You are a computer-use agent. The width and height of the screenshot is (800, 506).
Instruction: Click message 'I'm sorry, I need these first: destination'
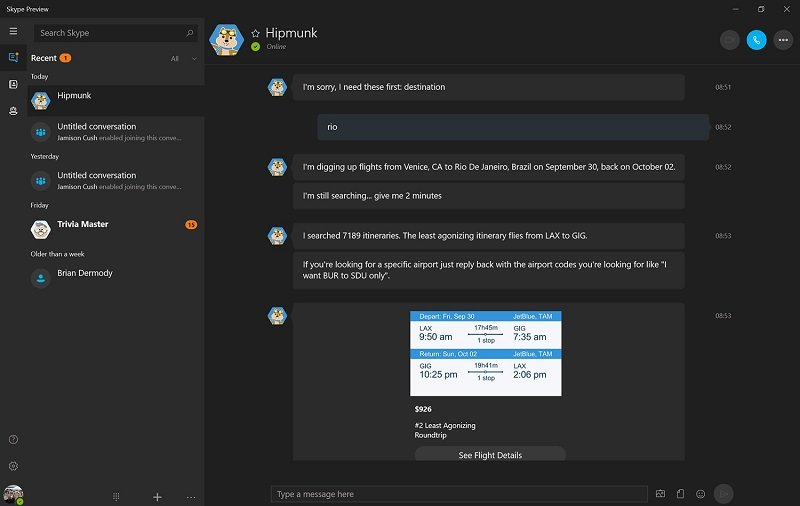pos(488,87)
